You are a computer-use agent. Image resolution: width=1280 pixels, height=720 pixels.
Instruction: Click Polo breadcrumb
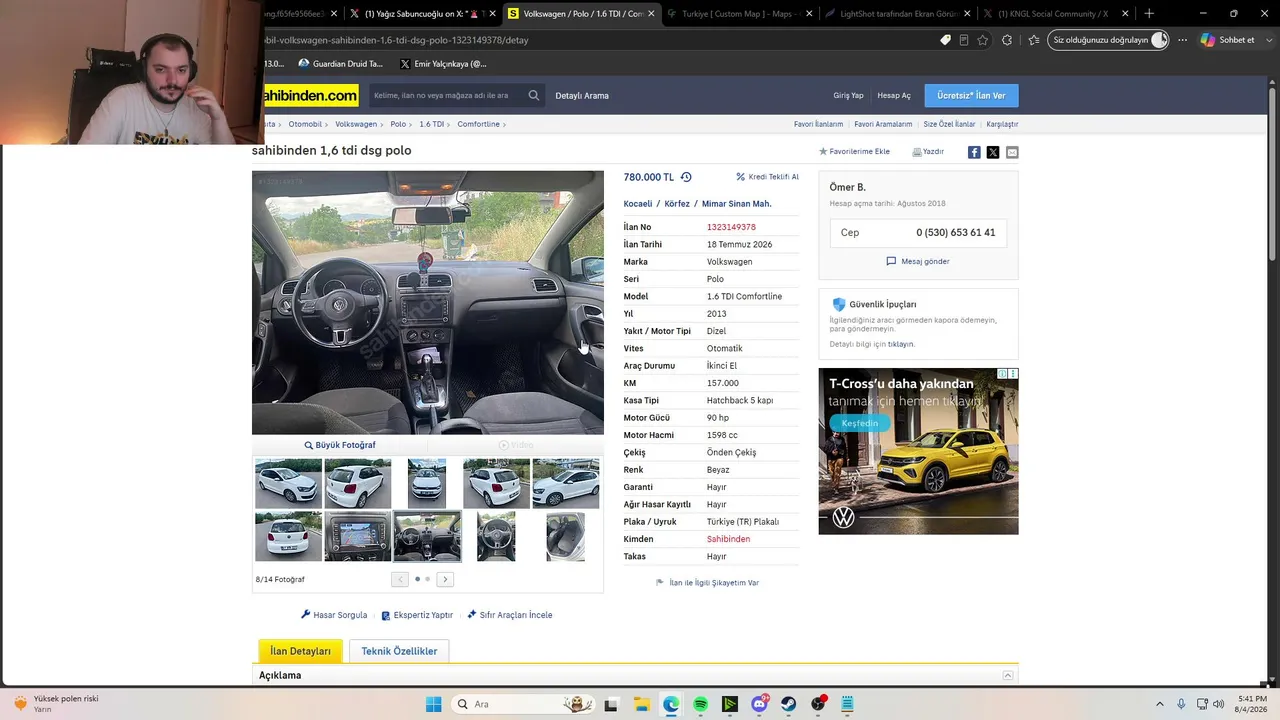(x=398, y=124)
